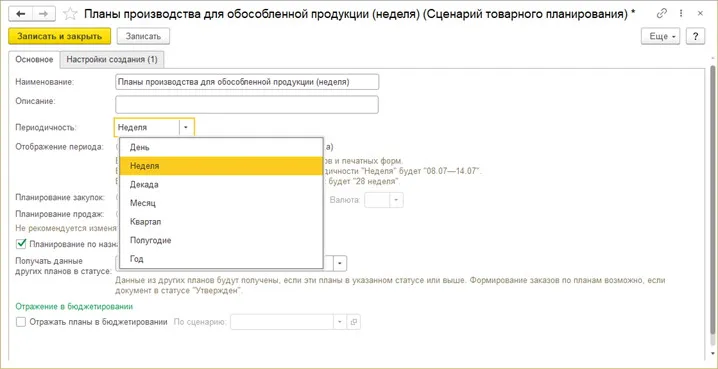Click the По сценарию input field
Viewport: 718px width, 369px height.
point(282,322)
